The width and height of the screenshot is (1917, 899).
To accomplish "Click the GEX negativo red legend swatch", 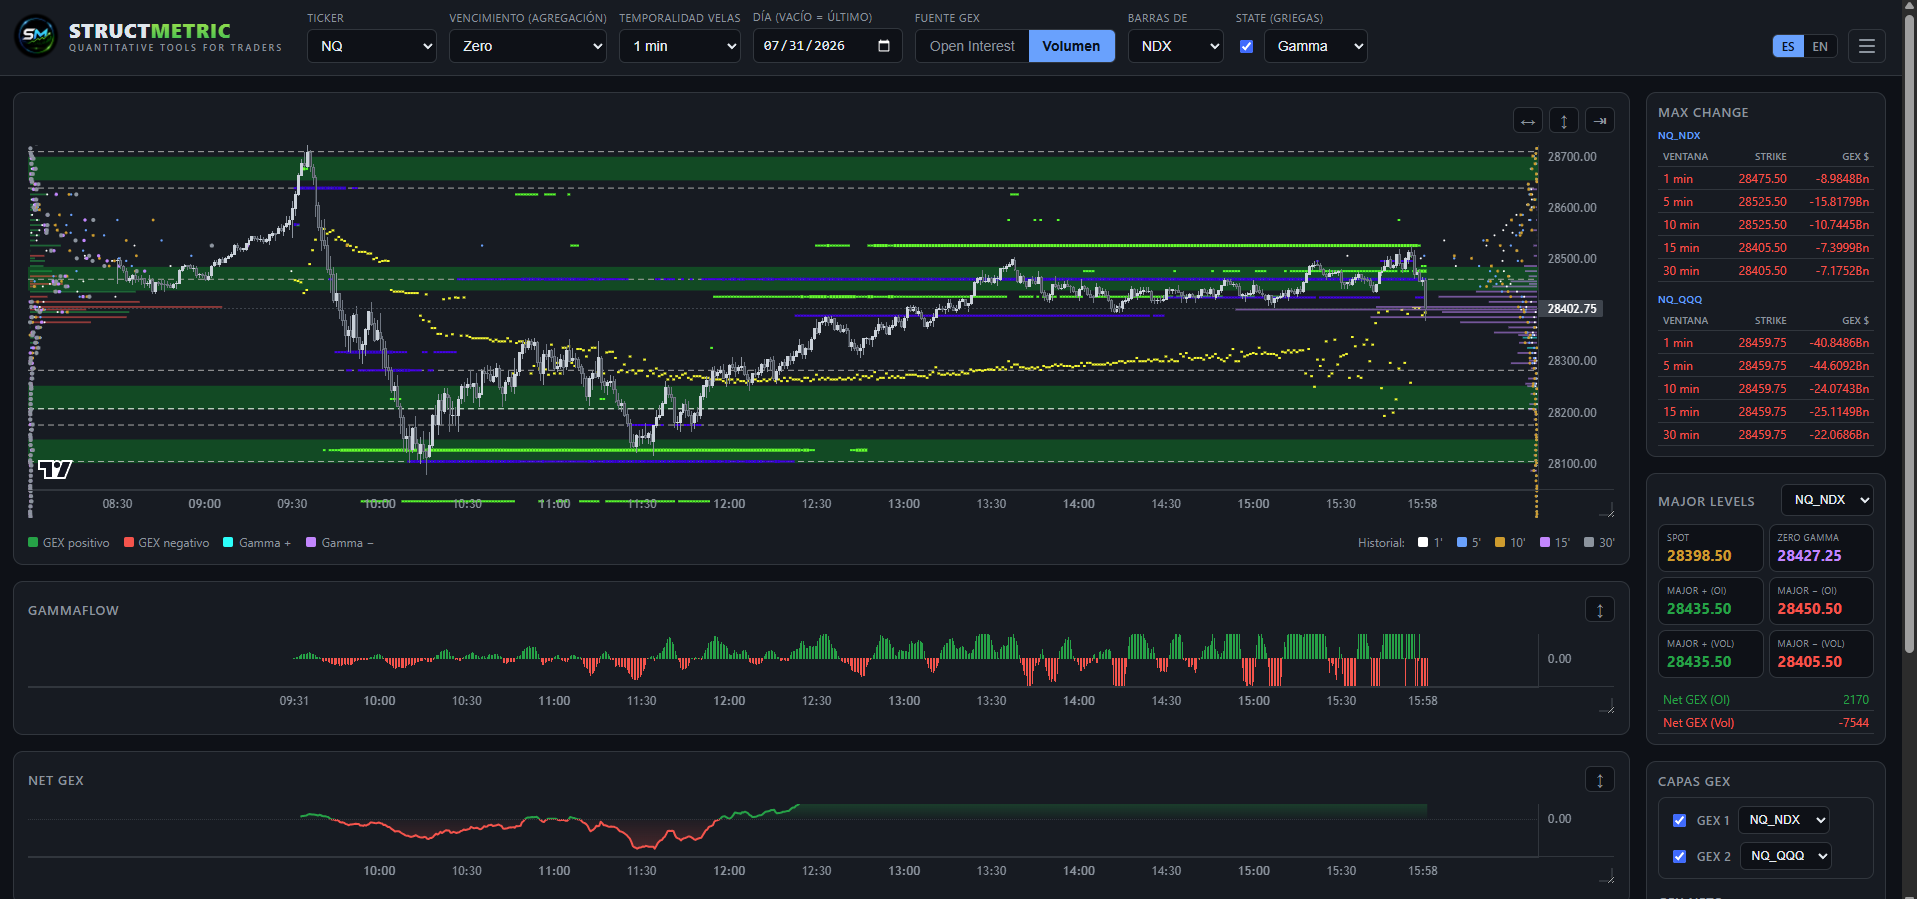I will [x=129, y=543].
